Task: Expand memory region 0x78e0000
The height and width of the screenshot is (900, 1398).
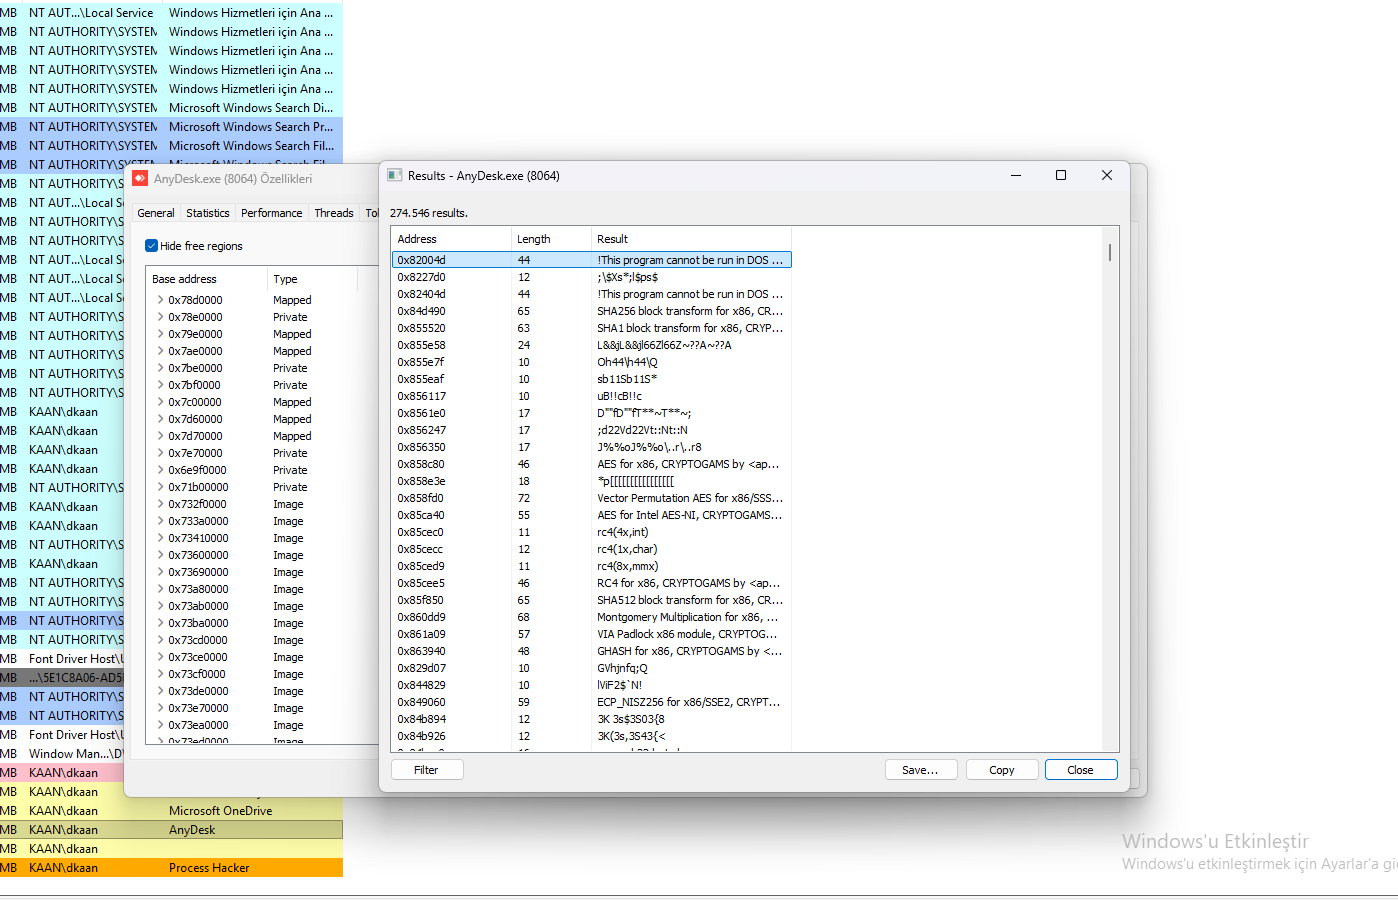Action: pos(160,317)
